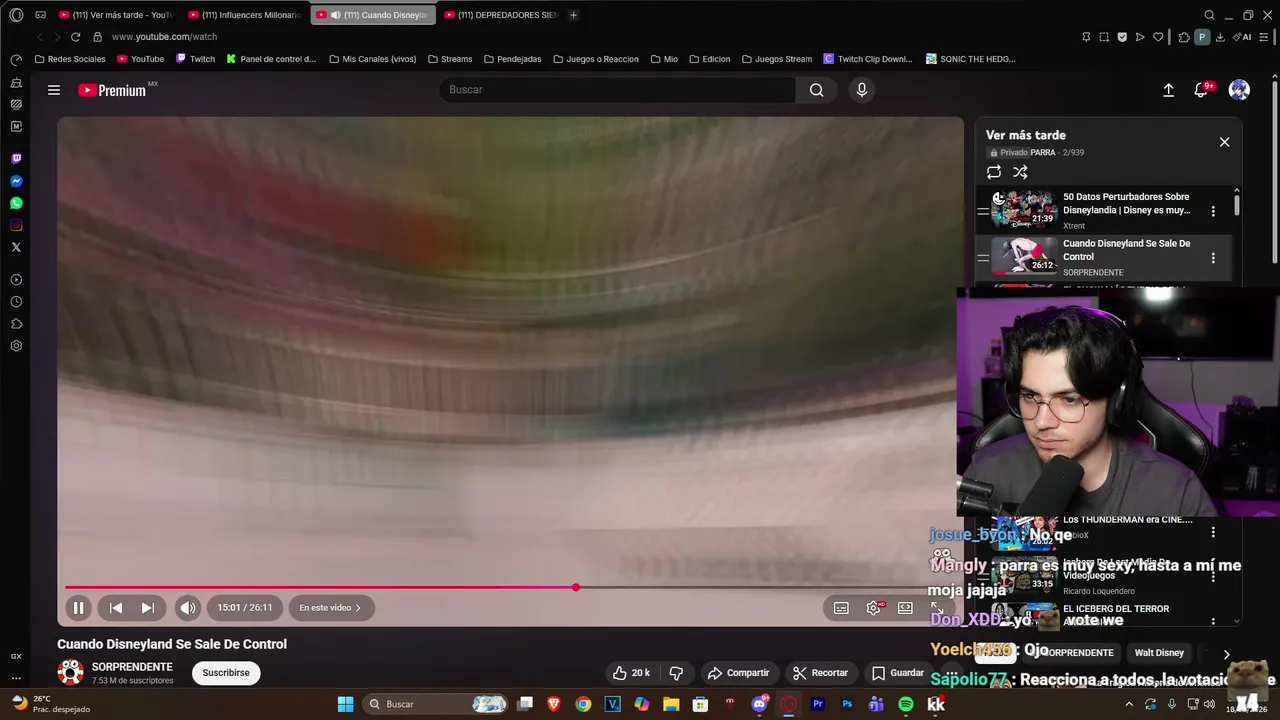The width and height of the screenshot is (1280, 720).
Task: Open X (Twitter) in the Opera sidebar
Action: pyautogui.click(x=16, y=247)
